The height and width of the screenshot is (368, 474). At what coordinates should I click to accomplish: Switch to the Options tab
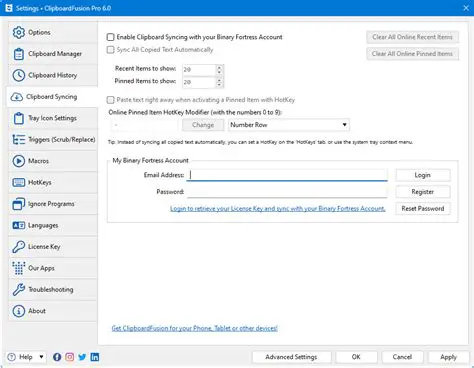[53, 32]
